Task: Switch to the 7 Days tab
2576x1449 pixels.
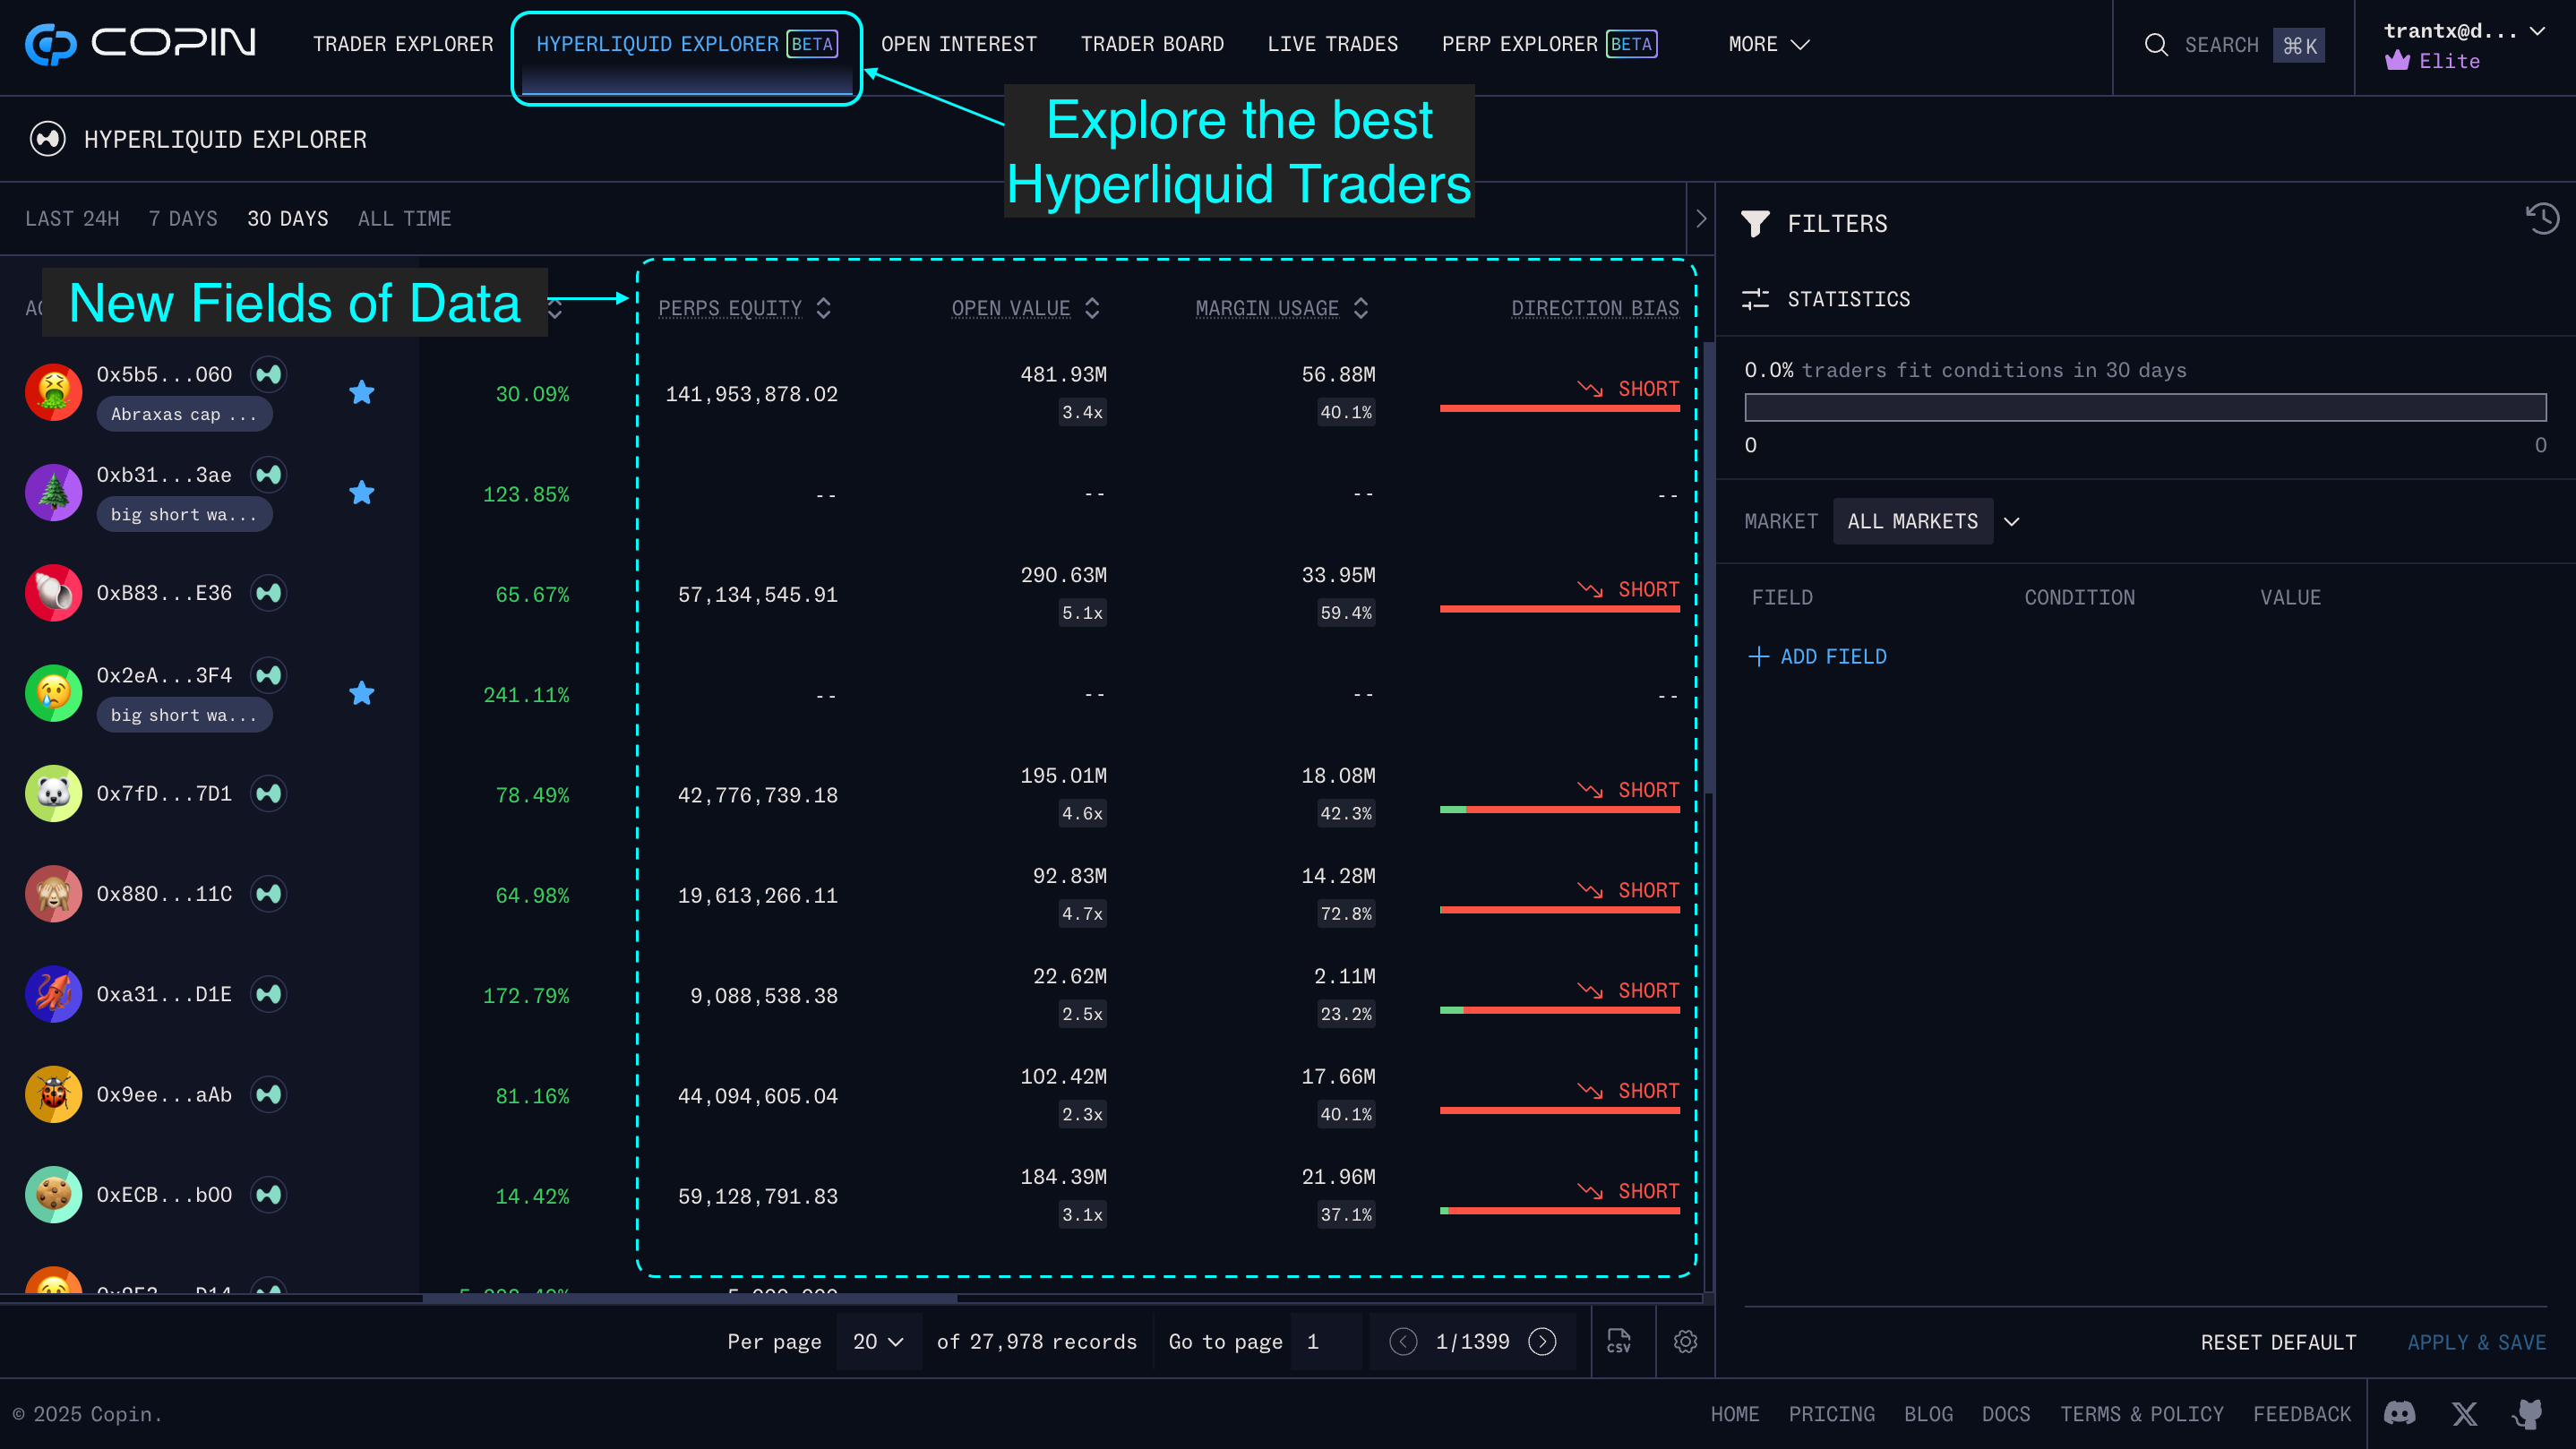Action: click(x=183, y=218)
